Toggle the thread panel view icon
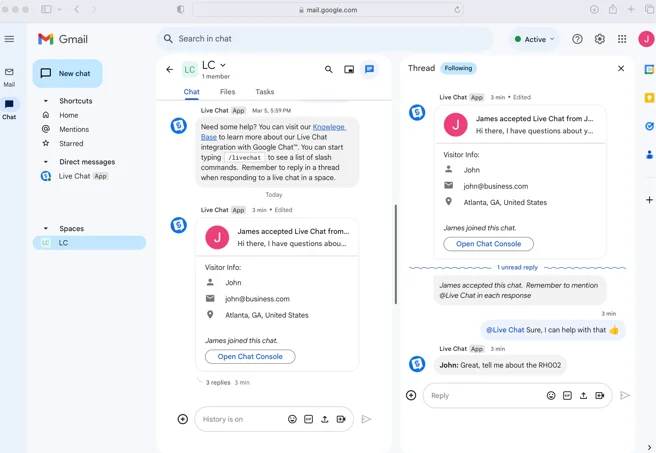 (370, 70)
